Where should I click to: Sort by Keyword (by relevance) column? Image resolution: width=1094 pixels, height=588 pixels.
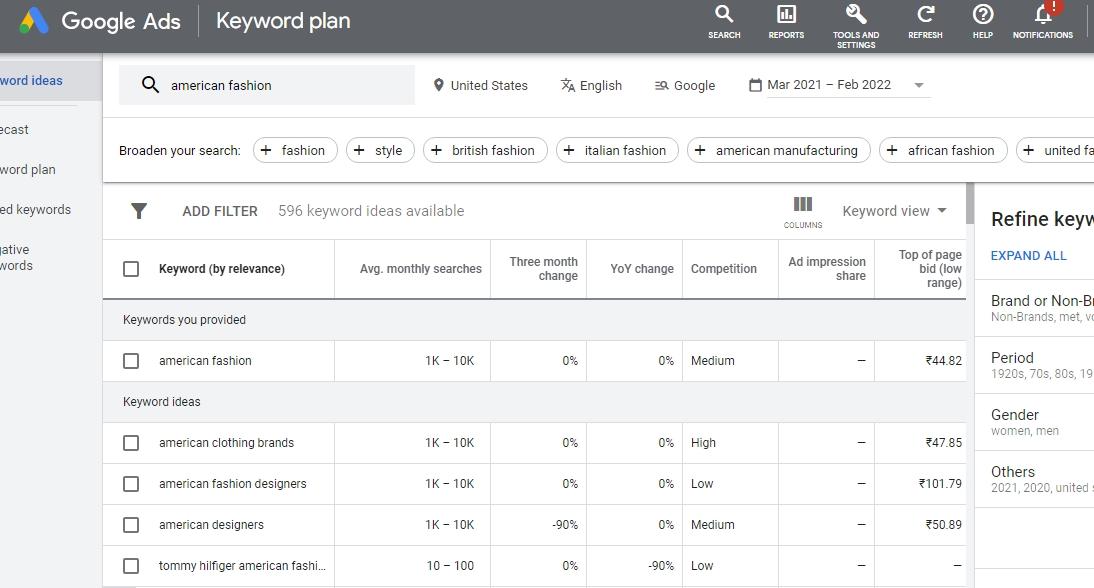tap(221, 269)
